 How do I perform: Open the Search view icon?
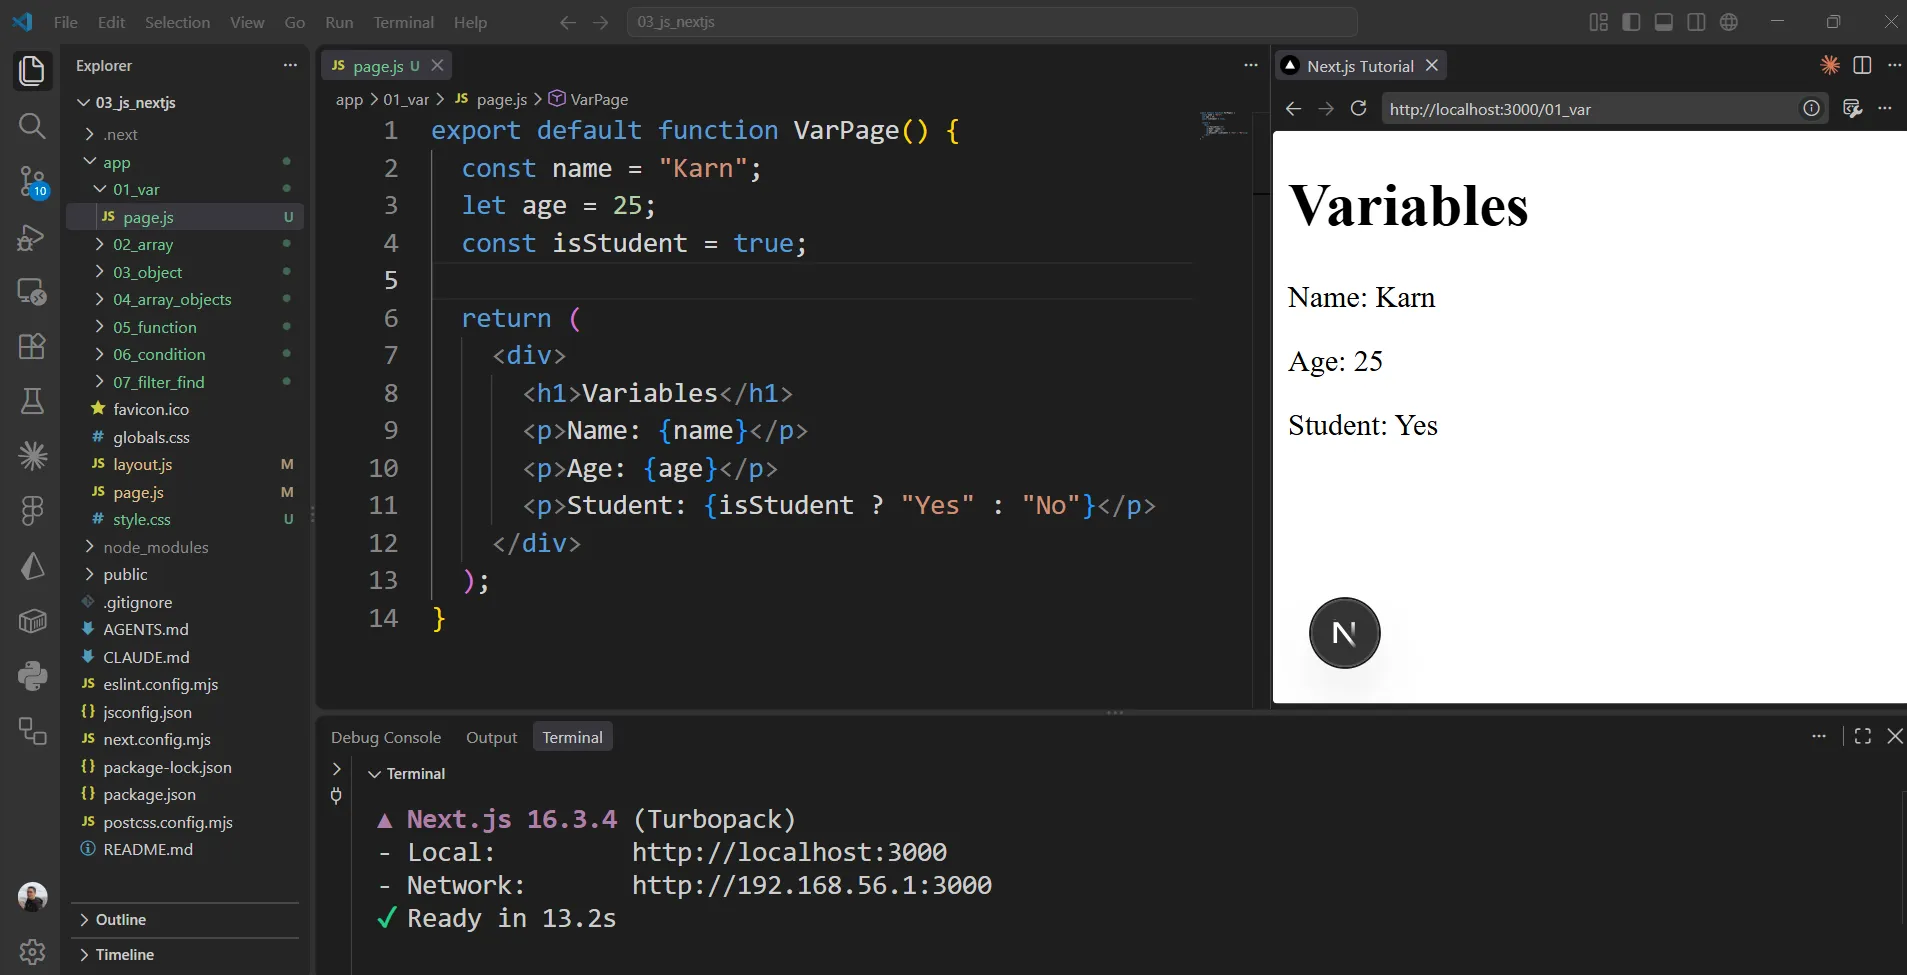click(x=32, y=126)
